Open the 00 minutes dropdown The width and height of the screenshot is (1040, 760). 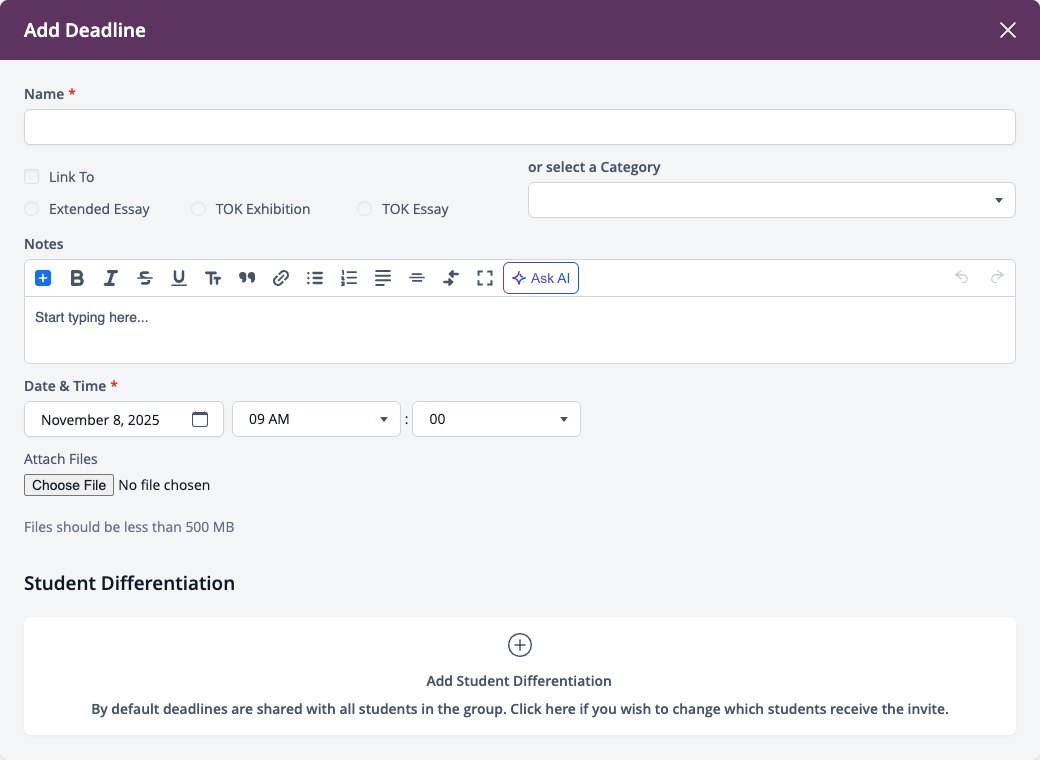[496, 419]
